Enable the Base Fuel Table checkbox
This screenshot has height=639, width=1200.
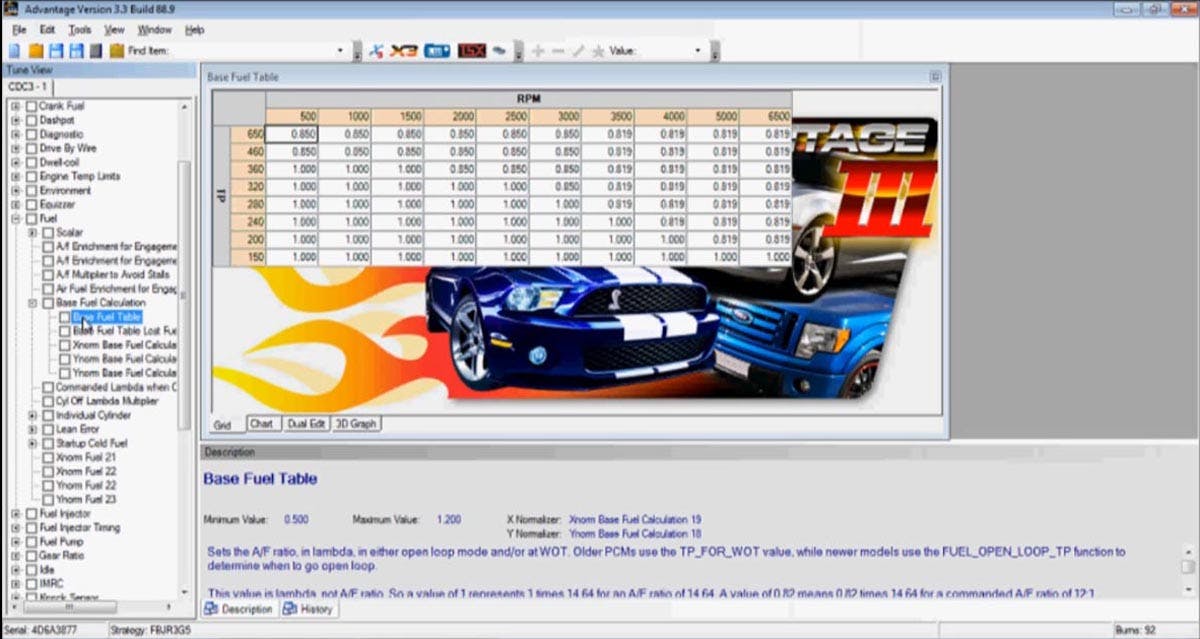click(64, 317)
